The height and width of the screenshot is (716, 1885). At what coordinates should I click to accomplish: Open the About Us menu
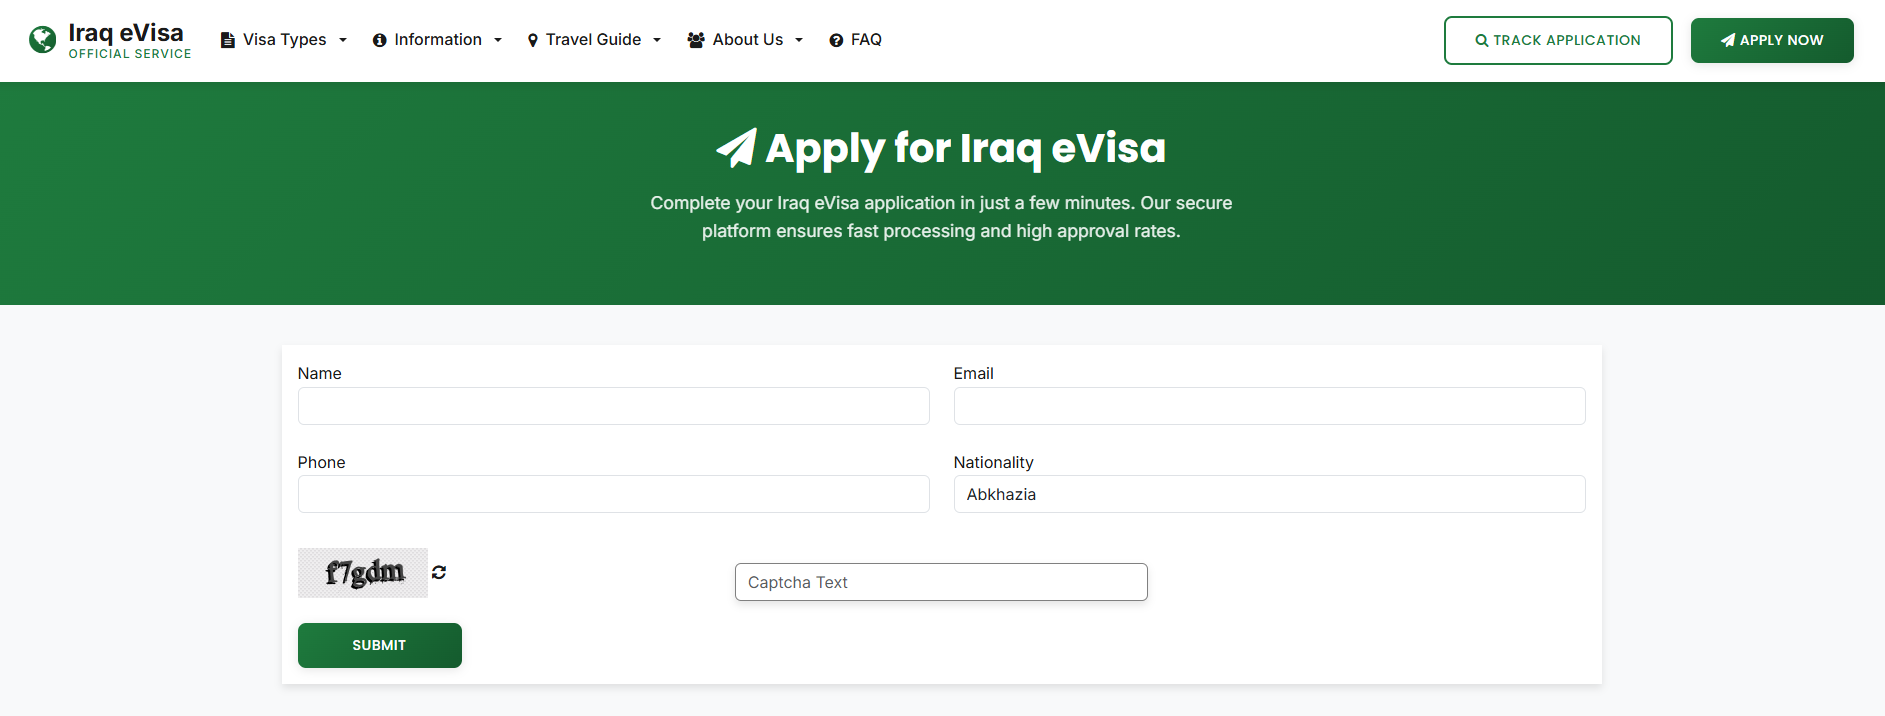(746, 40)
